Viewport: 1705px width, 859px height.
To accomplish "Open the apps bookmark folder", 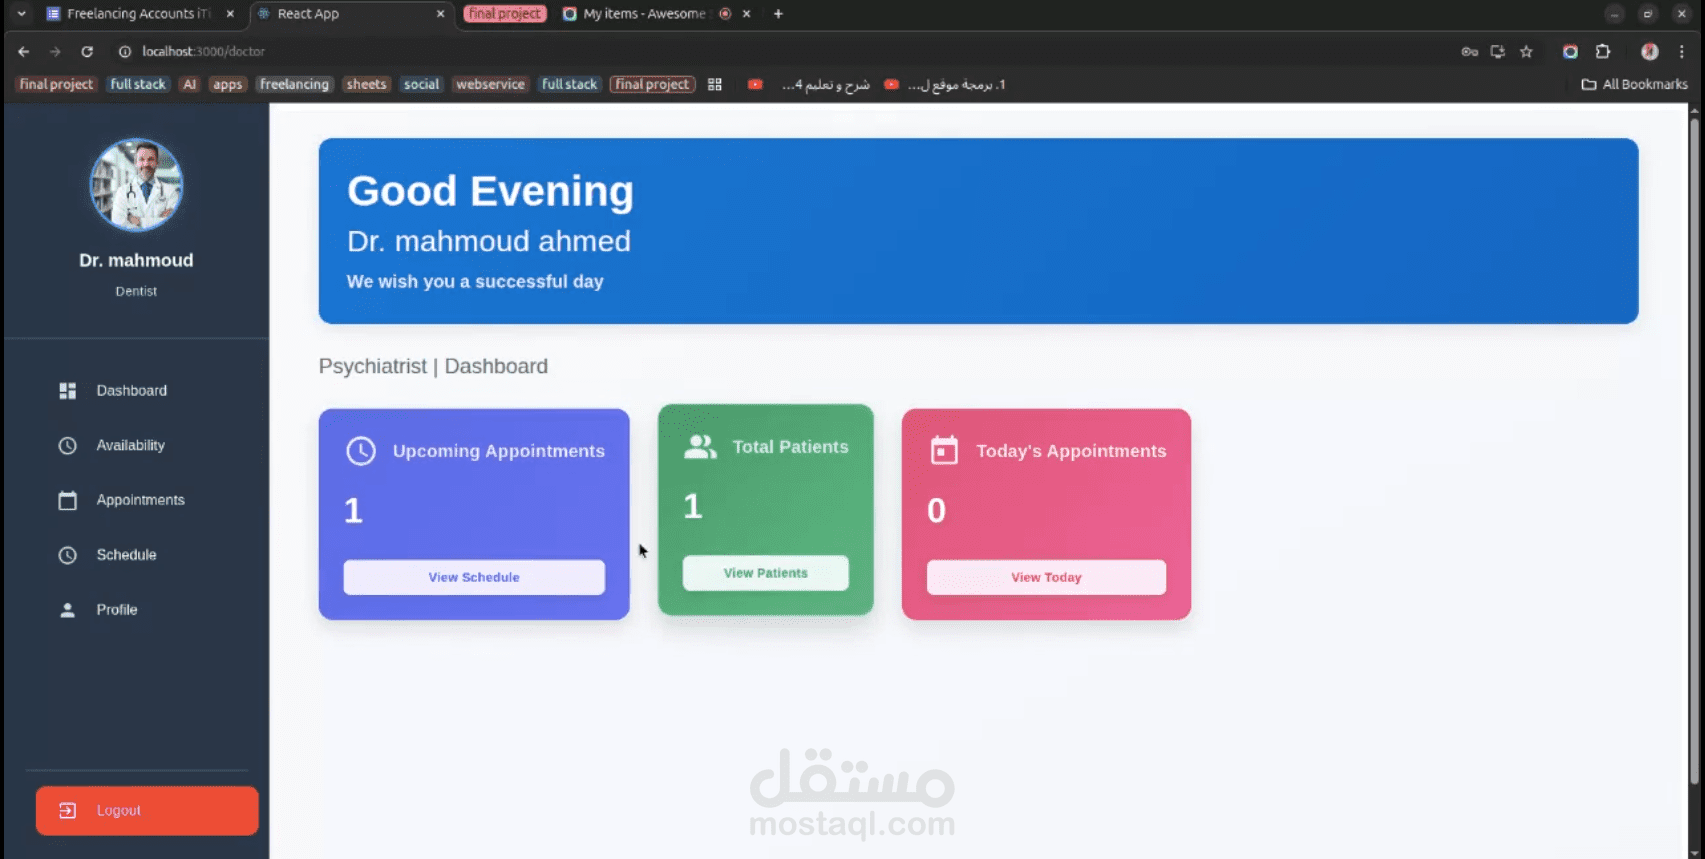I will [227, 85].
